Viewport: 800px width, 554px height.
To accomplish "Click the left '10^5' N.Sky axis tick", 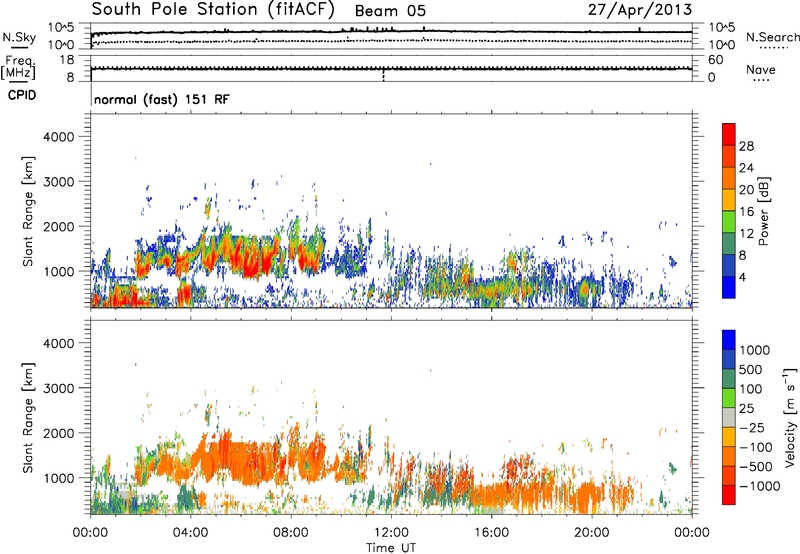I will [x=61, y=28].
